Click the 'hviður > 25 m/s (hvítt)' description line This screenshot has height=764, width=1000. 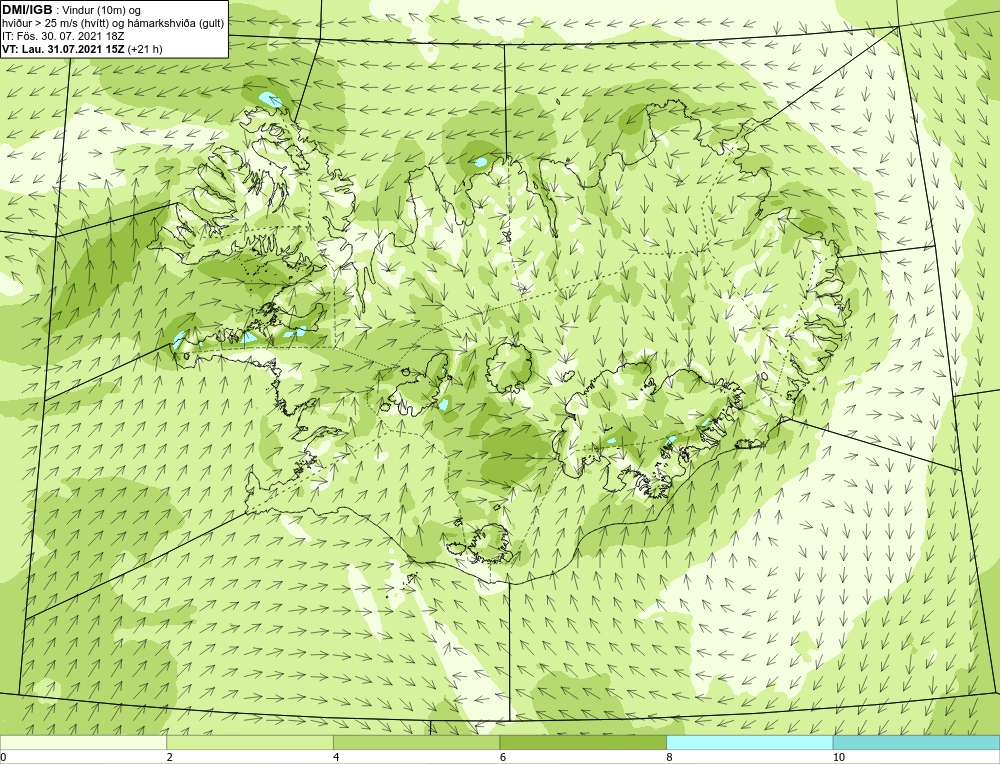click(112, 24)
